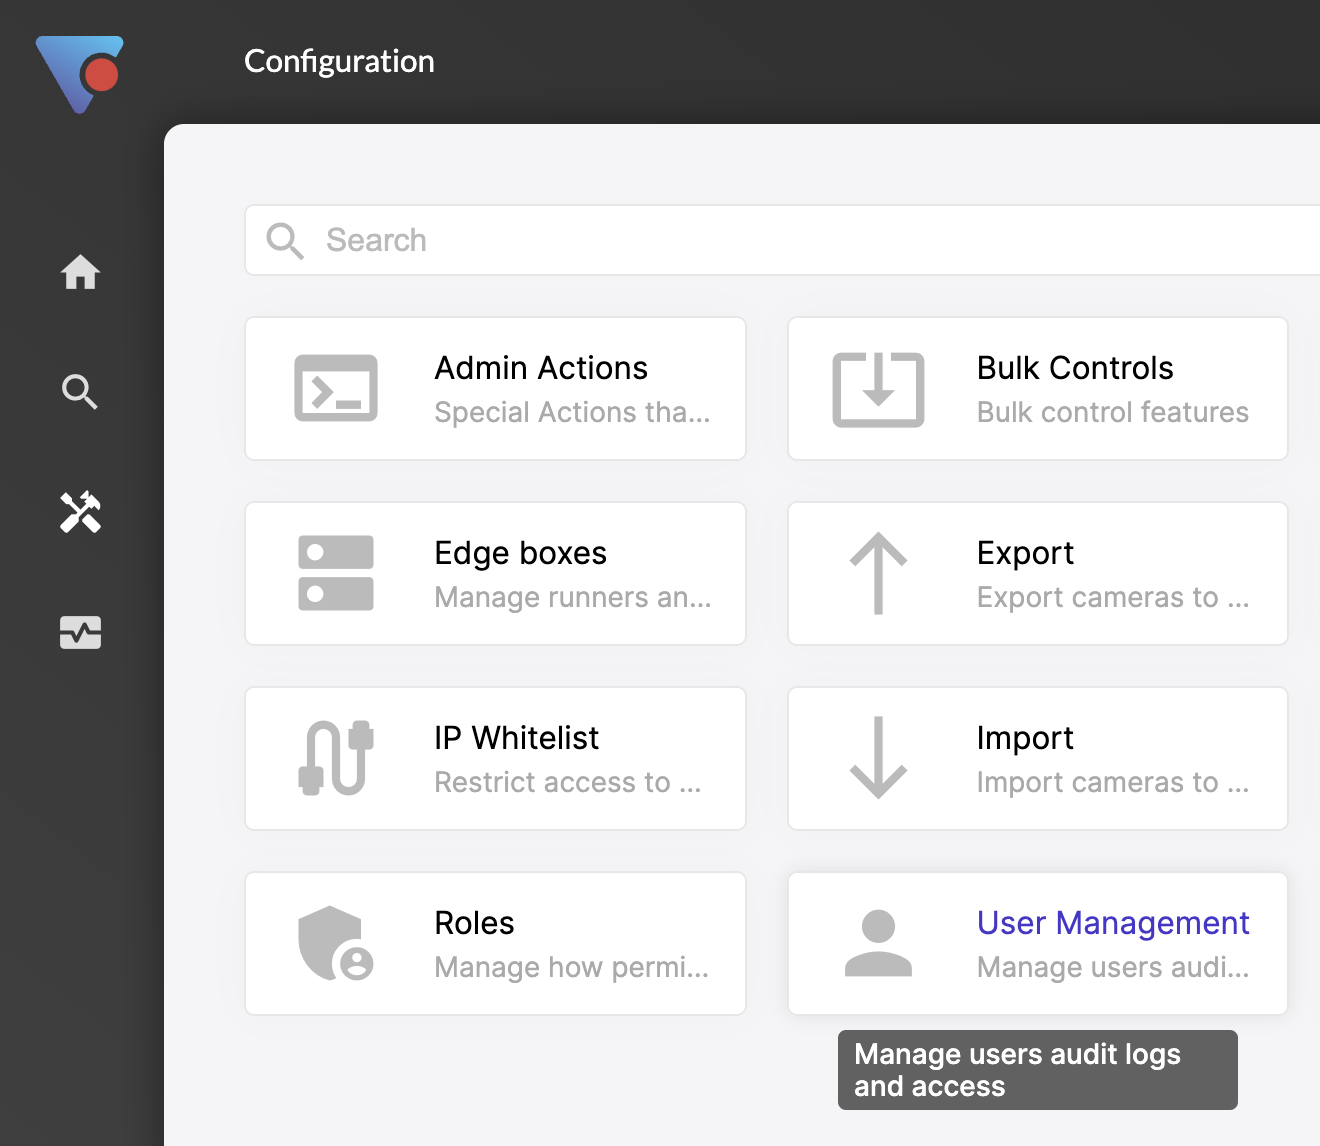This screenshot has width=1320, height=1146.
Task: Open the Edge boxes card title
Action: click(520, 553)
